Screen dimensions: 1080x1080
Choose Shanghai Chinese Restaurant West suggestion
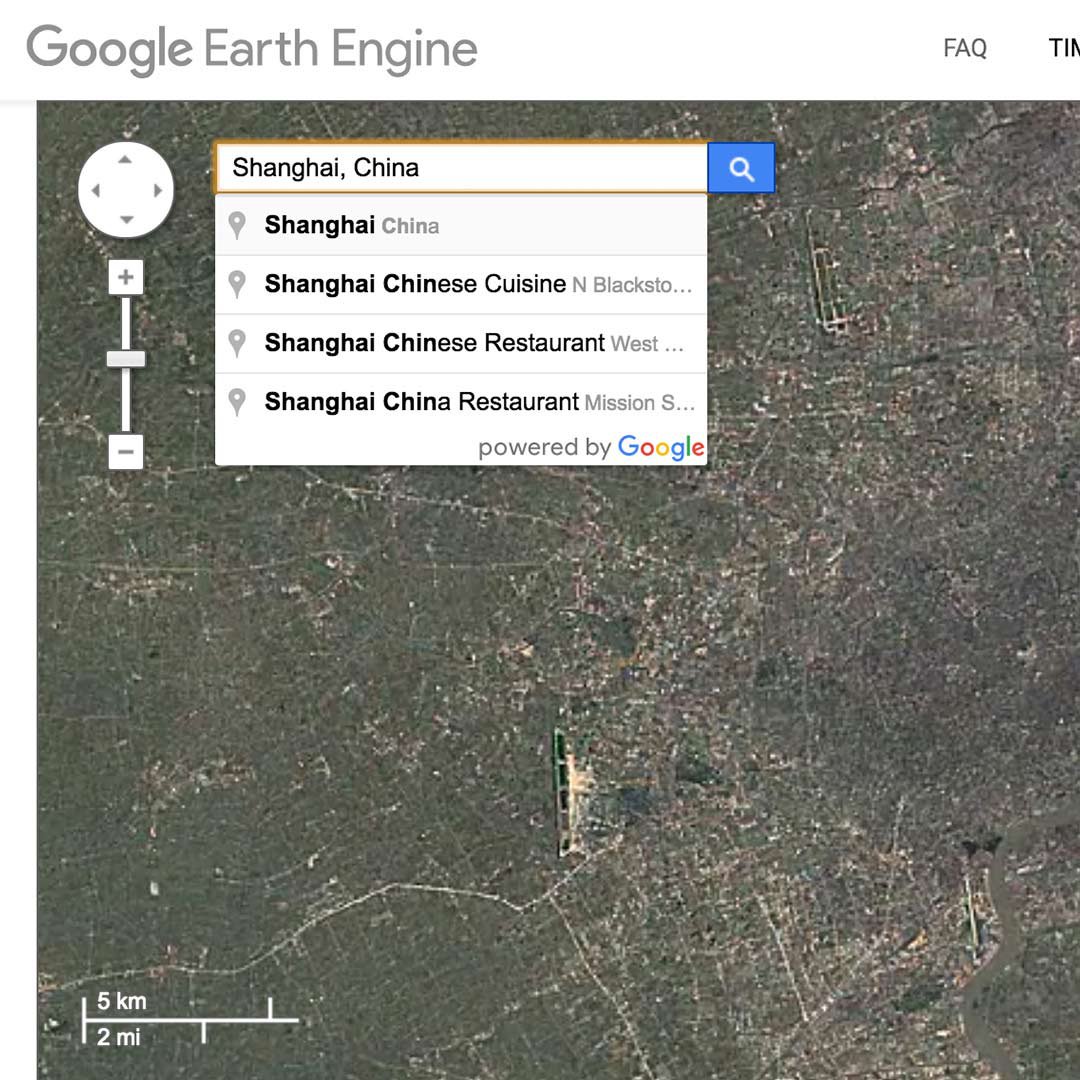pos(461,343)
